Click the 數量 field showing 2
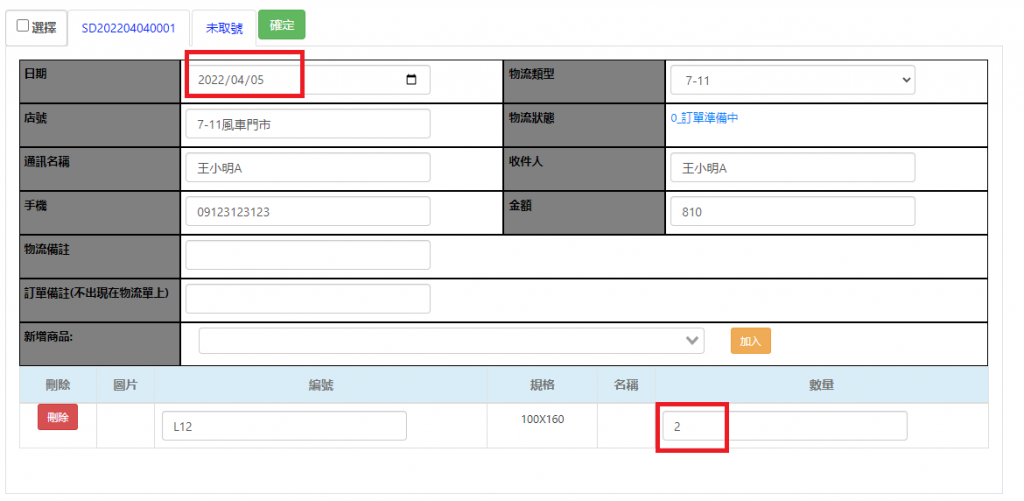Viewport: 1024px width, 501px height. pyautogui.click(x=784, y=426)
